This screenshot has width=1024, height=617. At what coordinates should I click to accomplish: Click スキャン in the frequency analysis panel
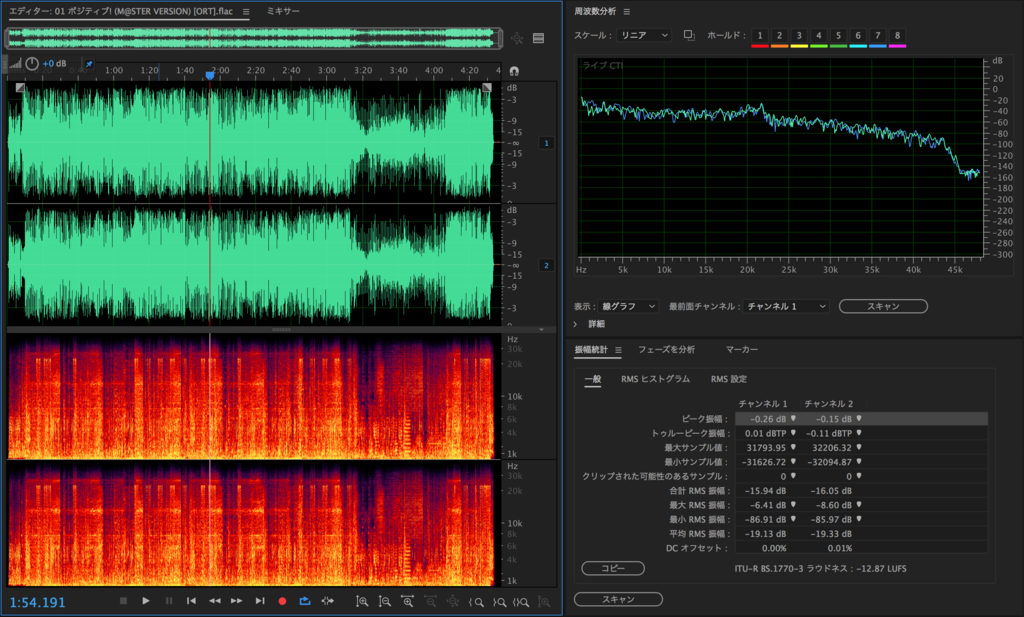(883, 306)
